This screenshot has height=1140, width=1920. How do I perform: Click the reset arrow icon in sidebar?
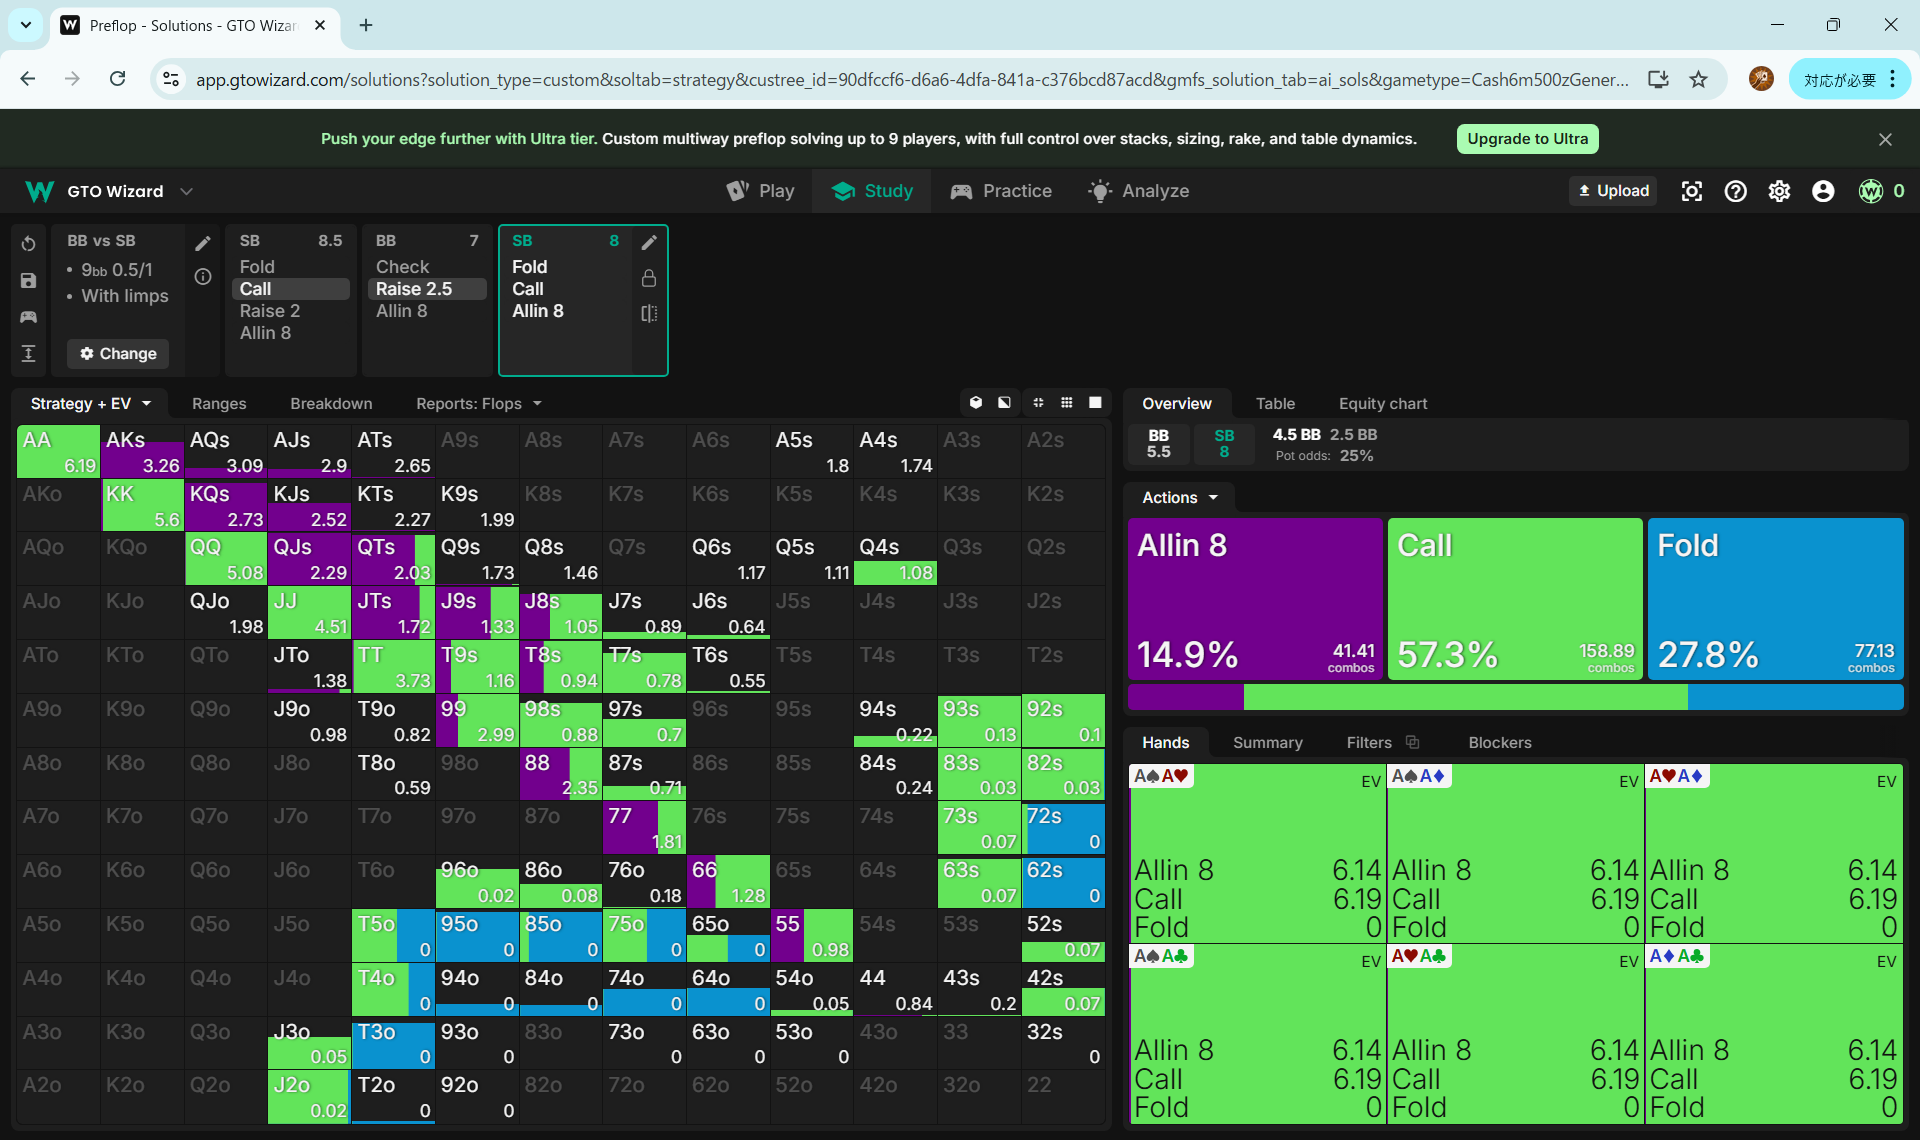28,244
